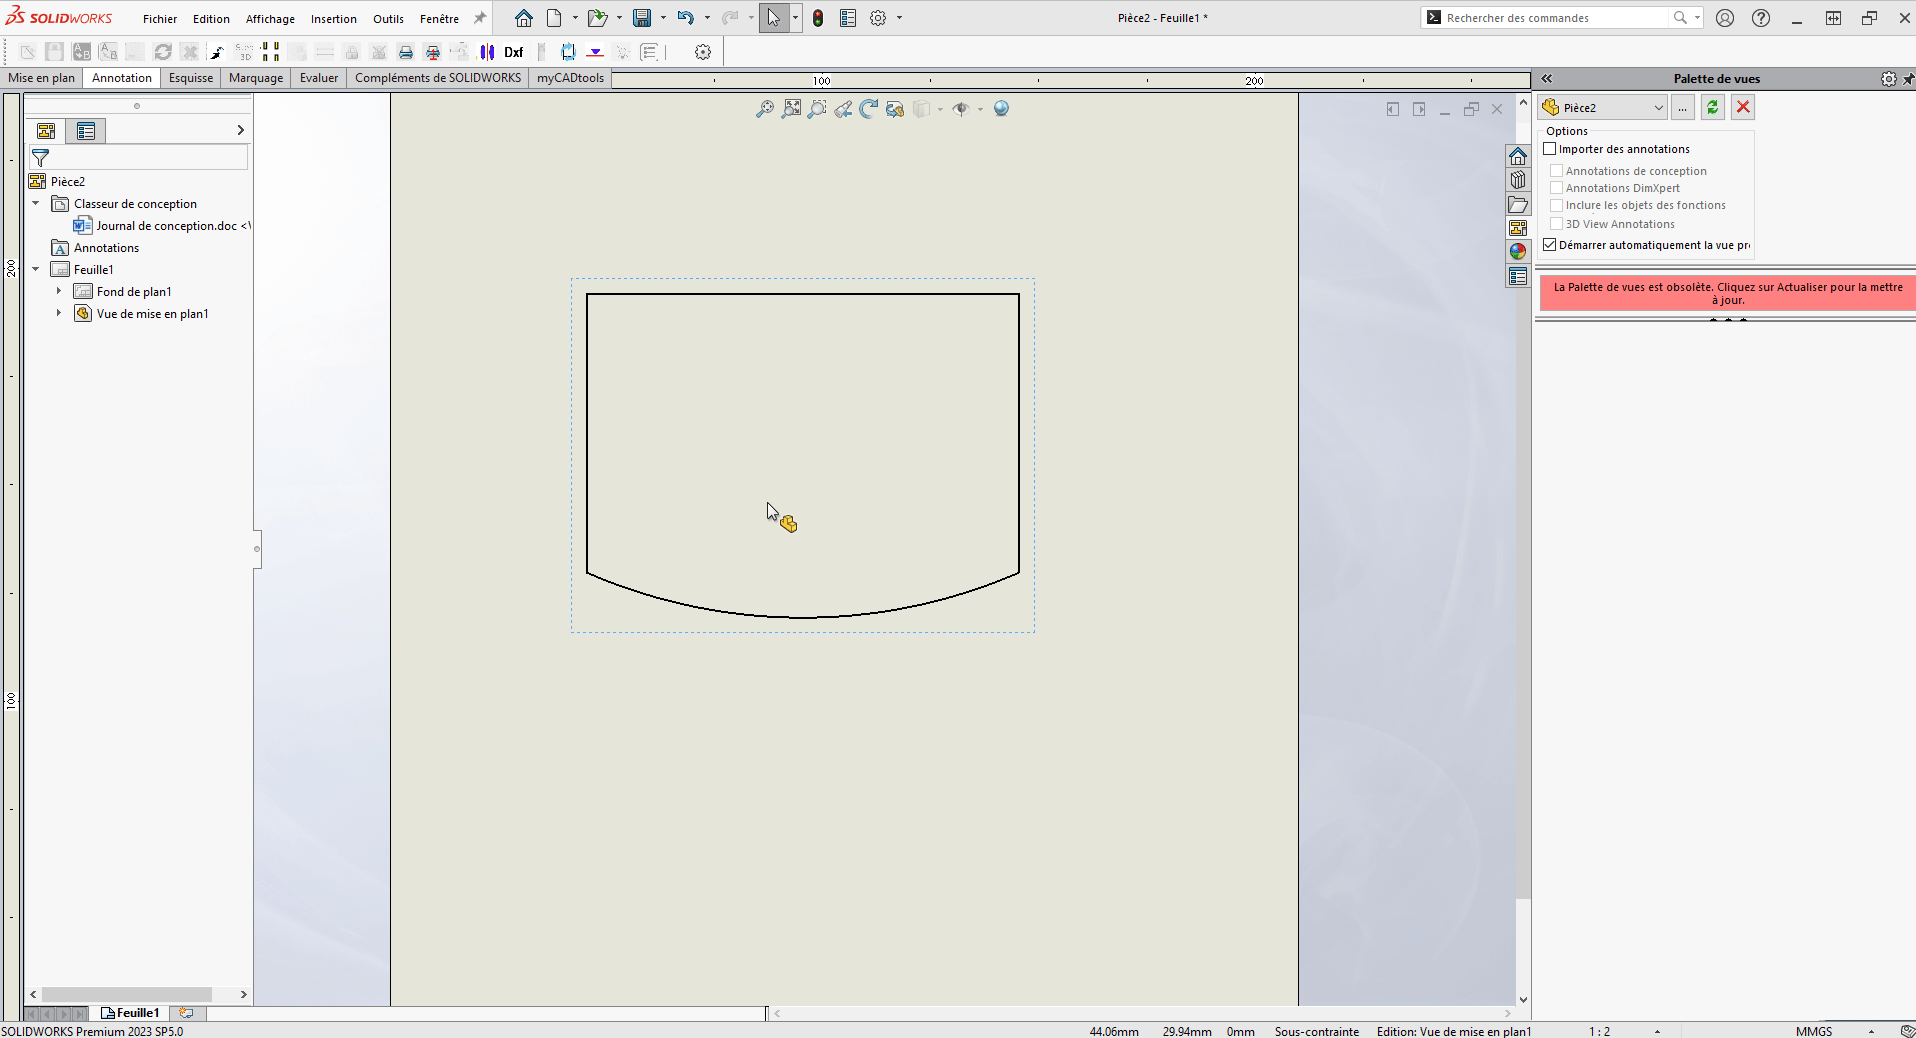Tick the Annotations de conception checkbox
The image size is (1916, 1038).
pyautogui.click(x=1556, y=171)
